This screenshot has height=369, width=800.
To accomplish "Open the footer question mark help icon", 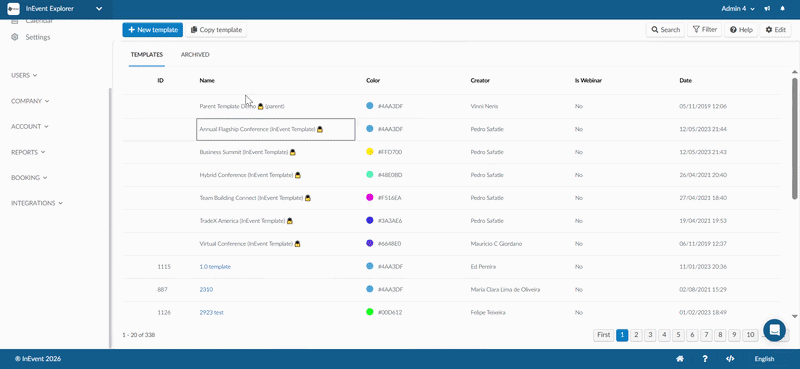I will [x=705, y=359].
